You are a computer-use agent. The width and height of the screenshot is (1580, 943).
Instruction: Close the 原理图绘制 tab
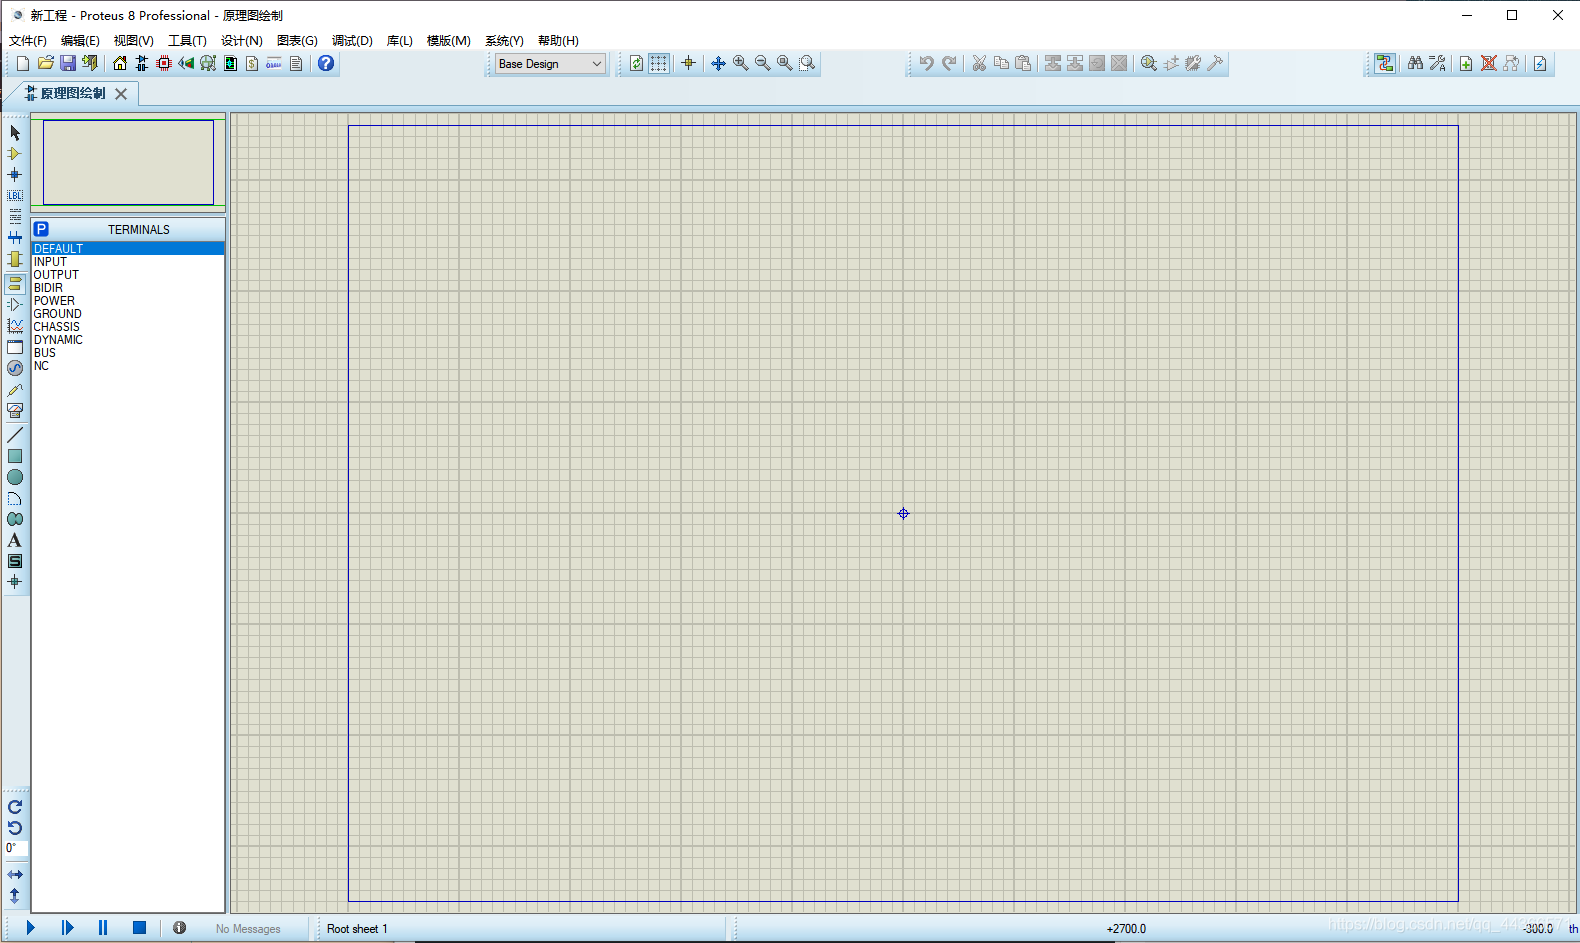pyautogui.click(x=121, y=93)
